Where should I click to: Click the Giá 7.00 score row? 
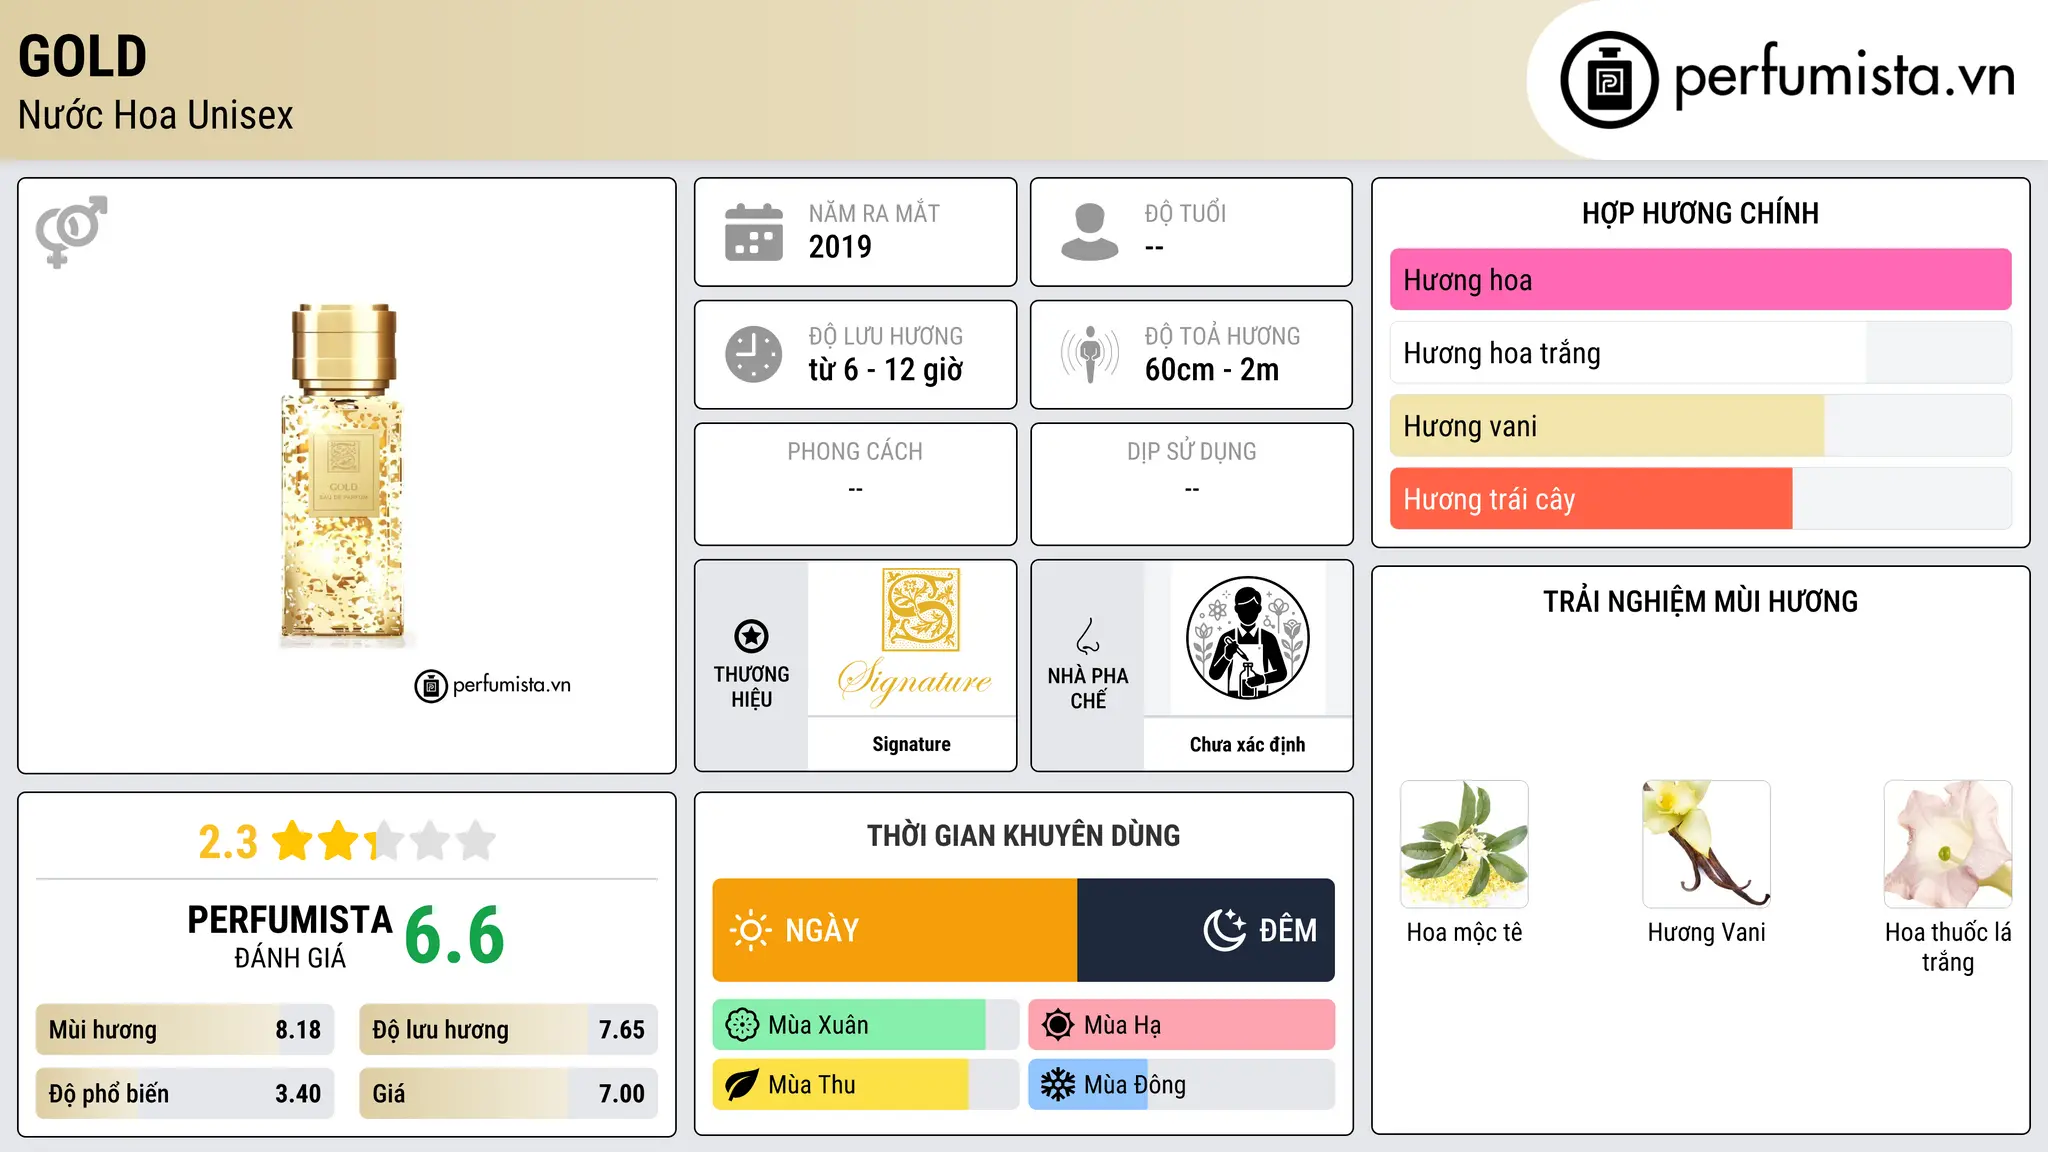pyautogui.click(x=508, y=1094)
